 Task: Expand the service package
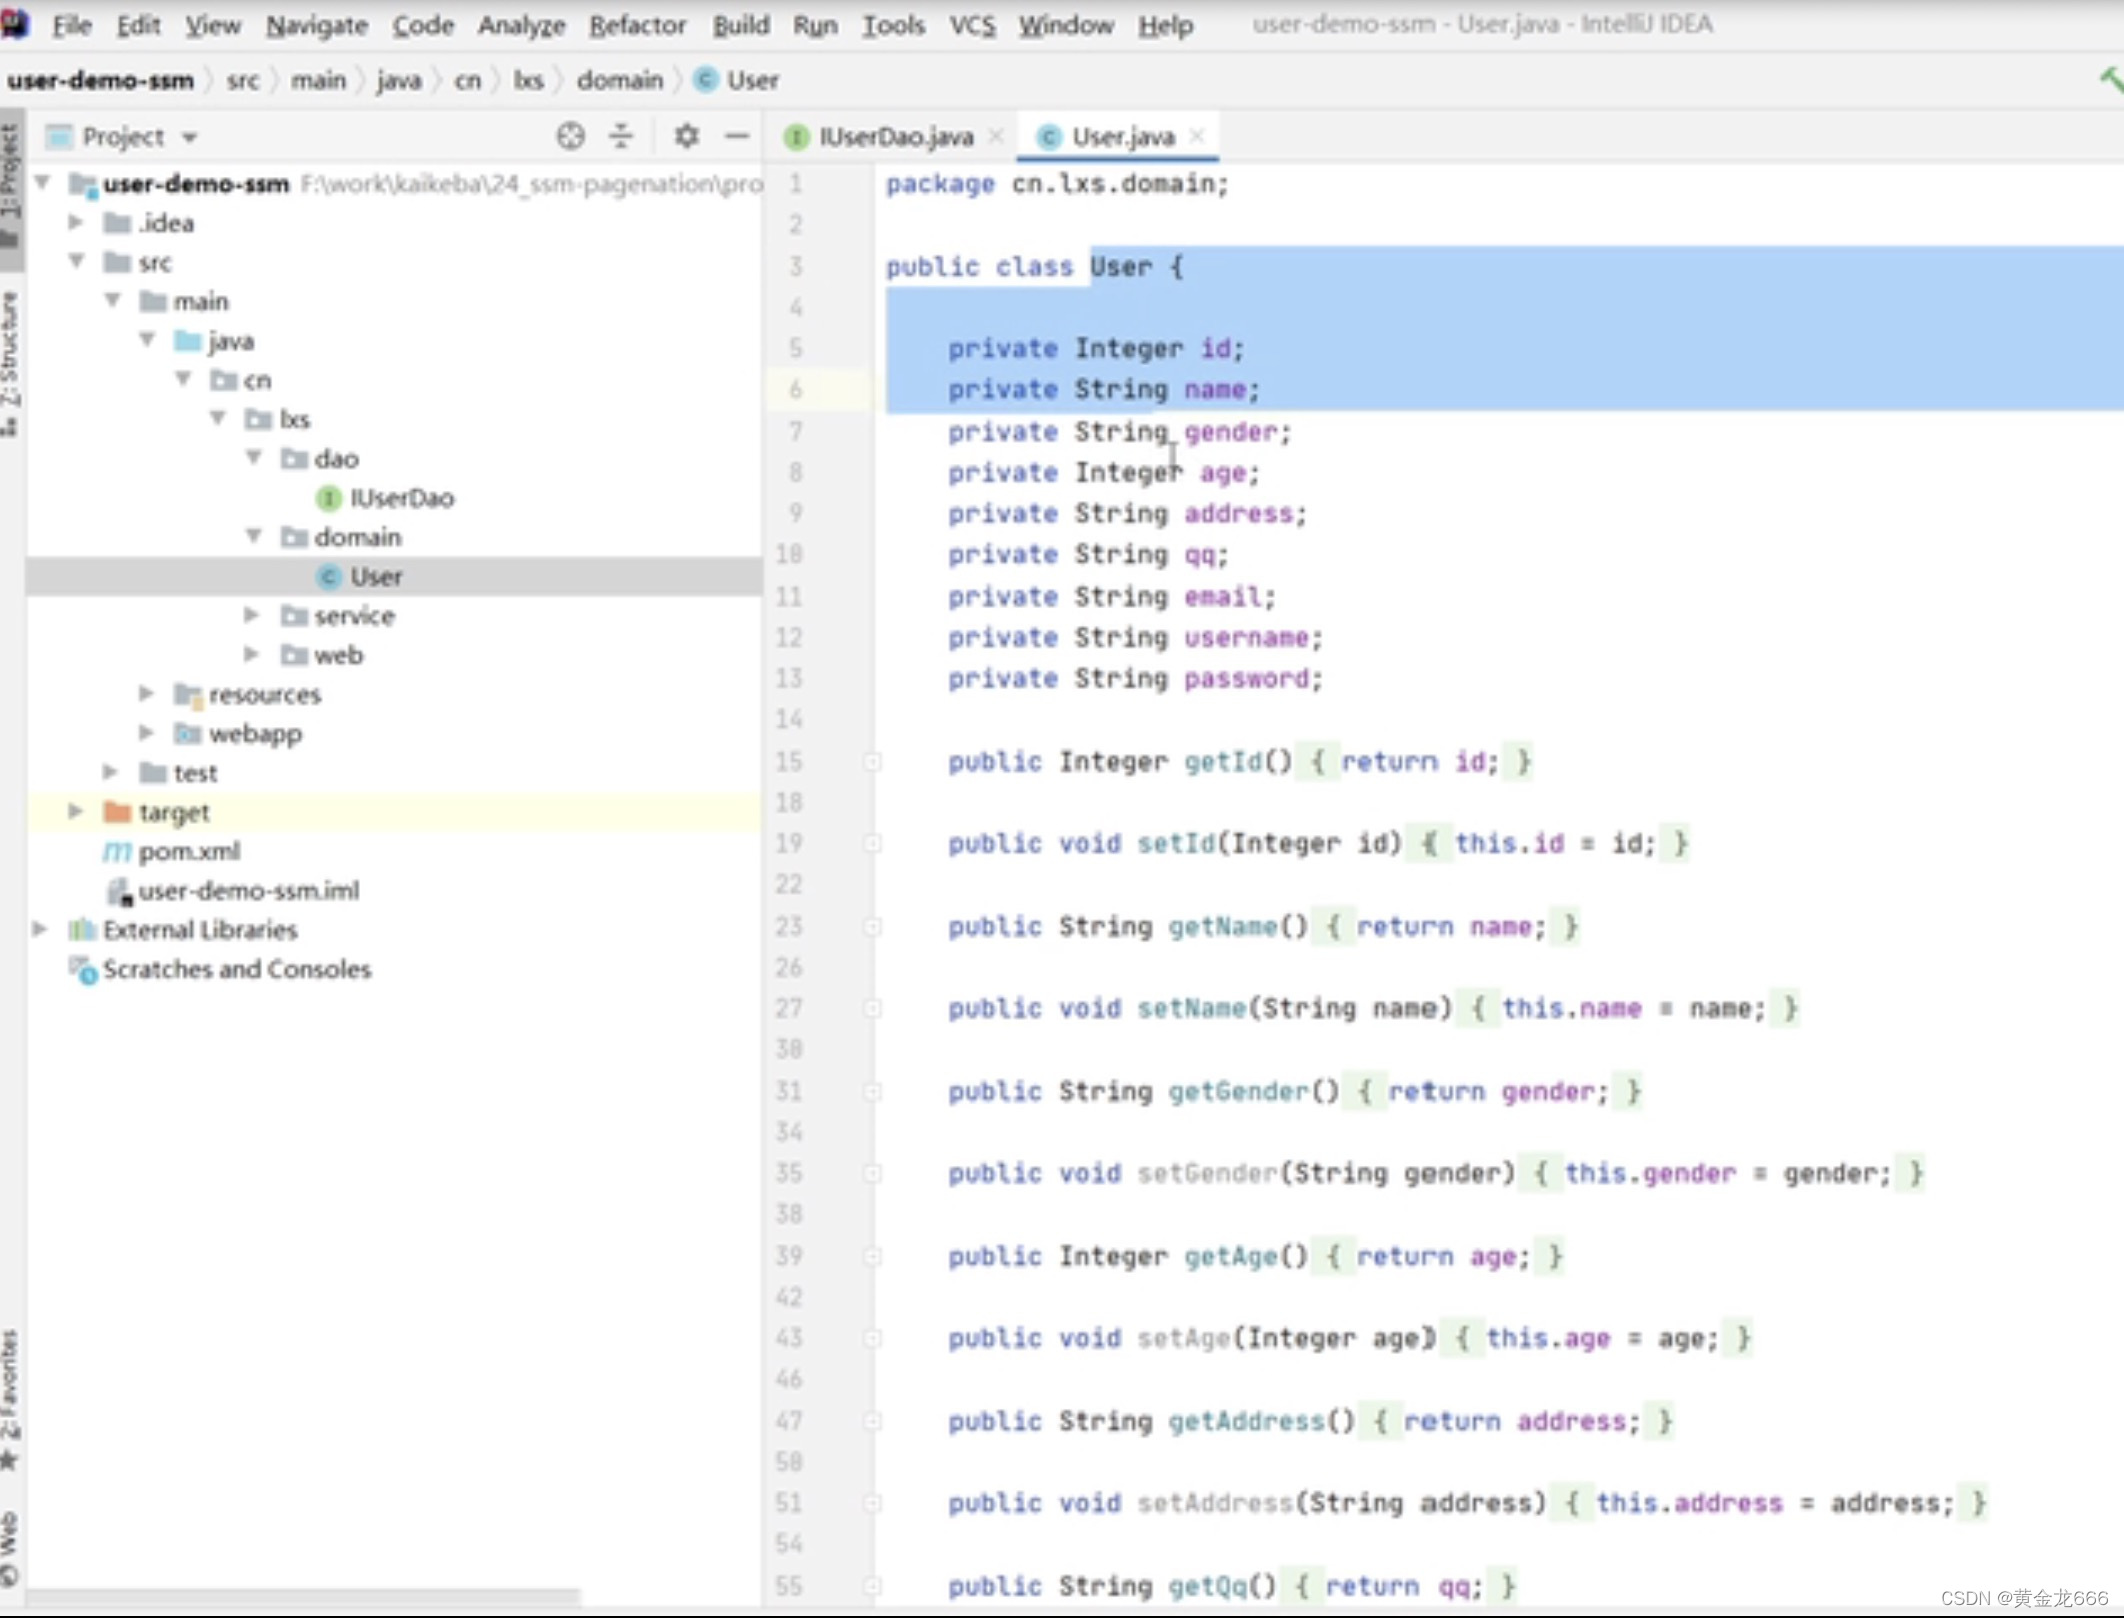[x=251, y=615]
